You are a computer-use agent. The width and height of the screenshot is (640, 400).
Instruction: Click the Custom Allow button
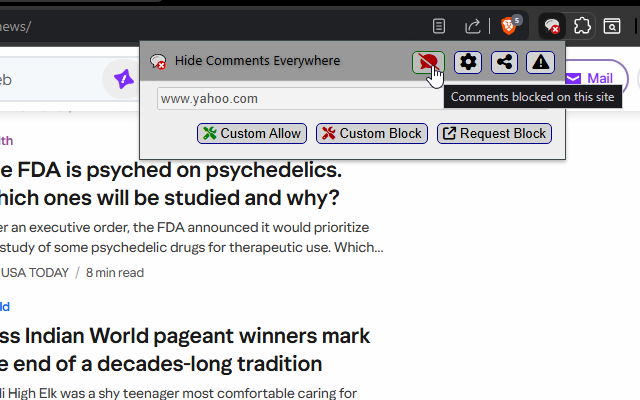click(x=252, y=133)
